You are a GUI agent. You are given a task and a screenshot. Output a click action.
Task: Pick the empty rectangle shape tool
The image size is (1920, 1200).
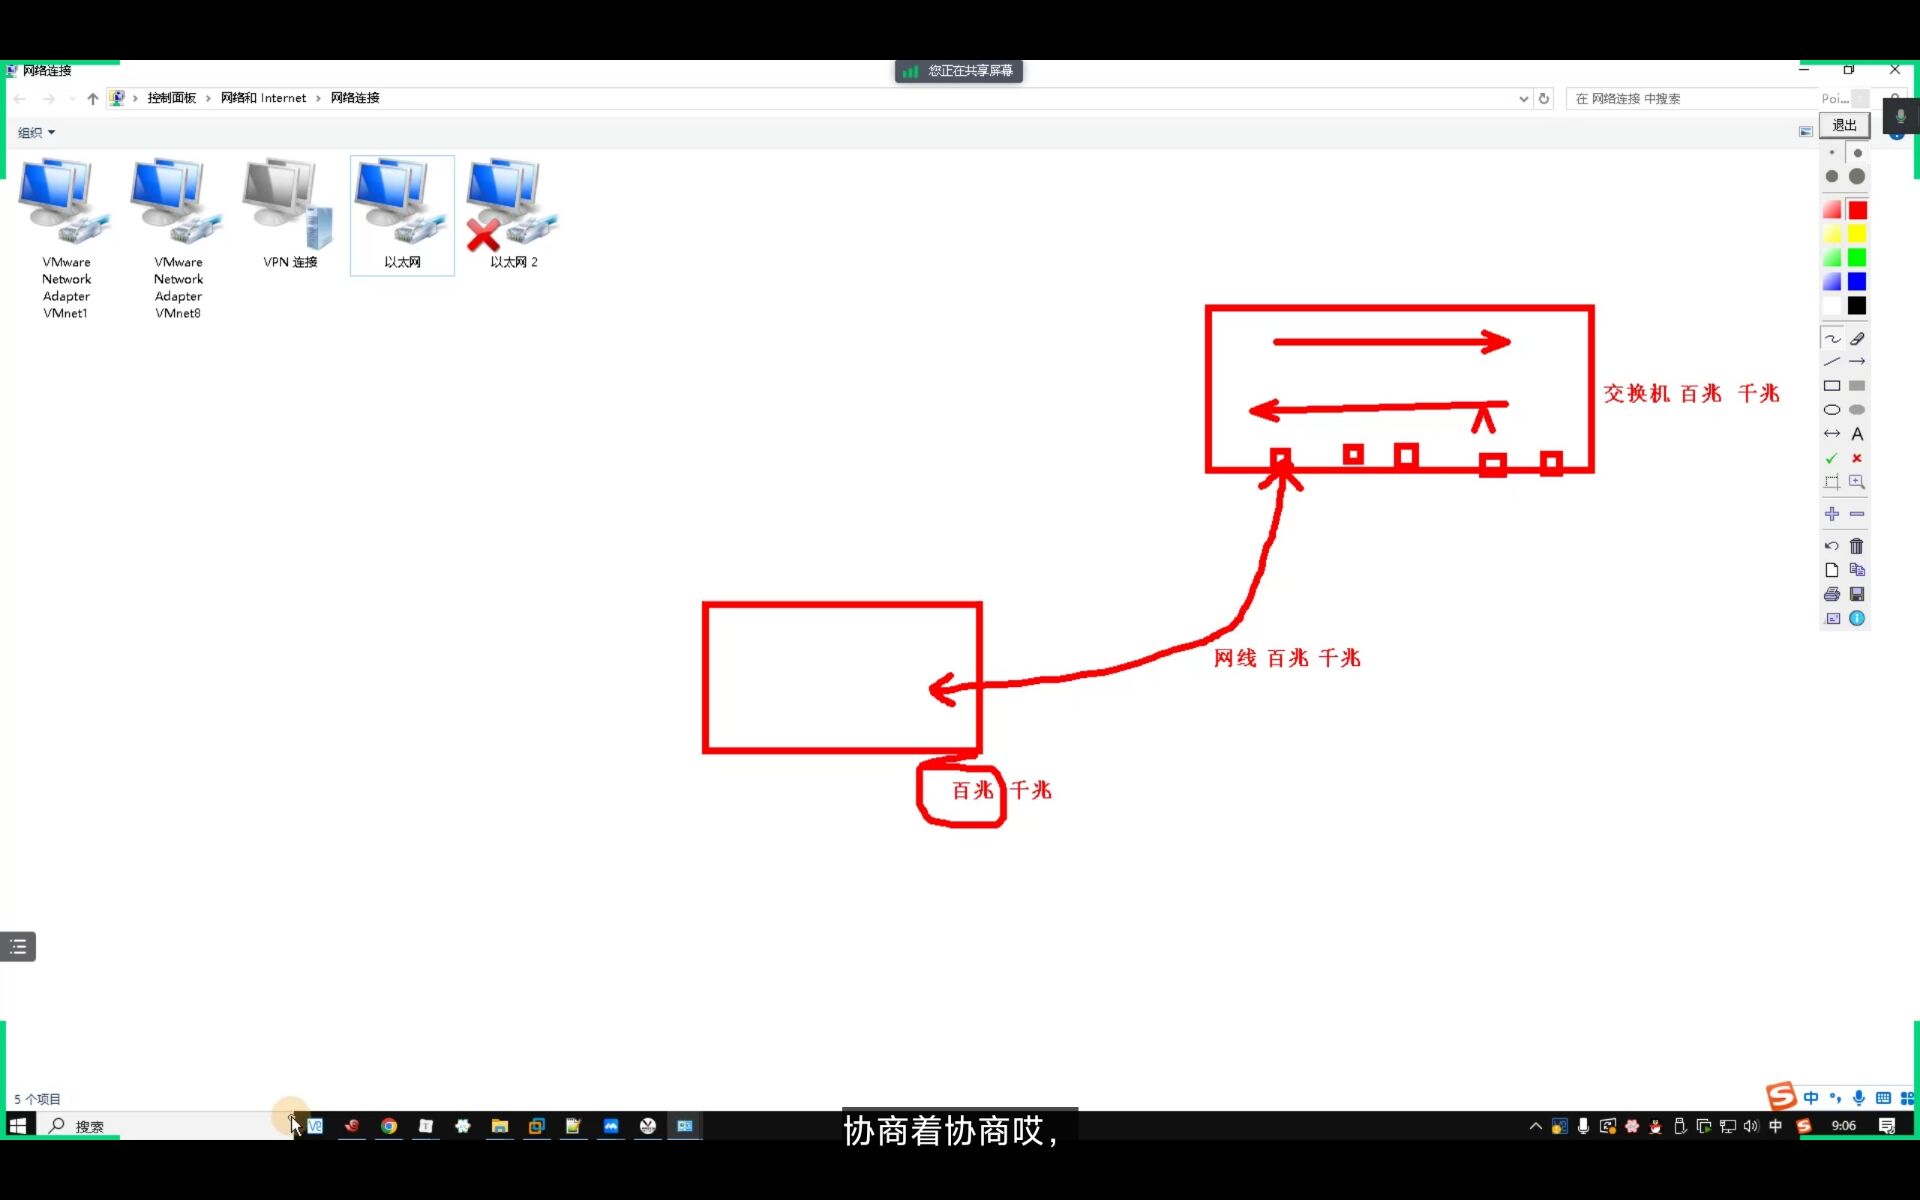tap(1831, 386)
